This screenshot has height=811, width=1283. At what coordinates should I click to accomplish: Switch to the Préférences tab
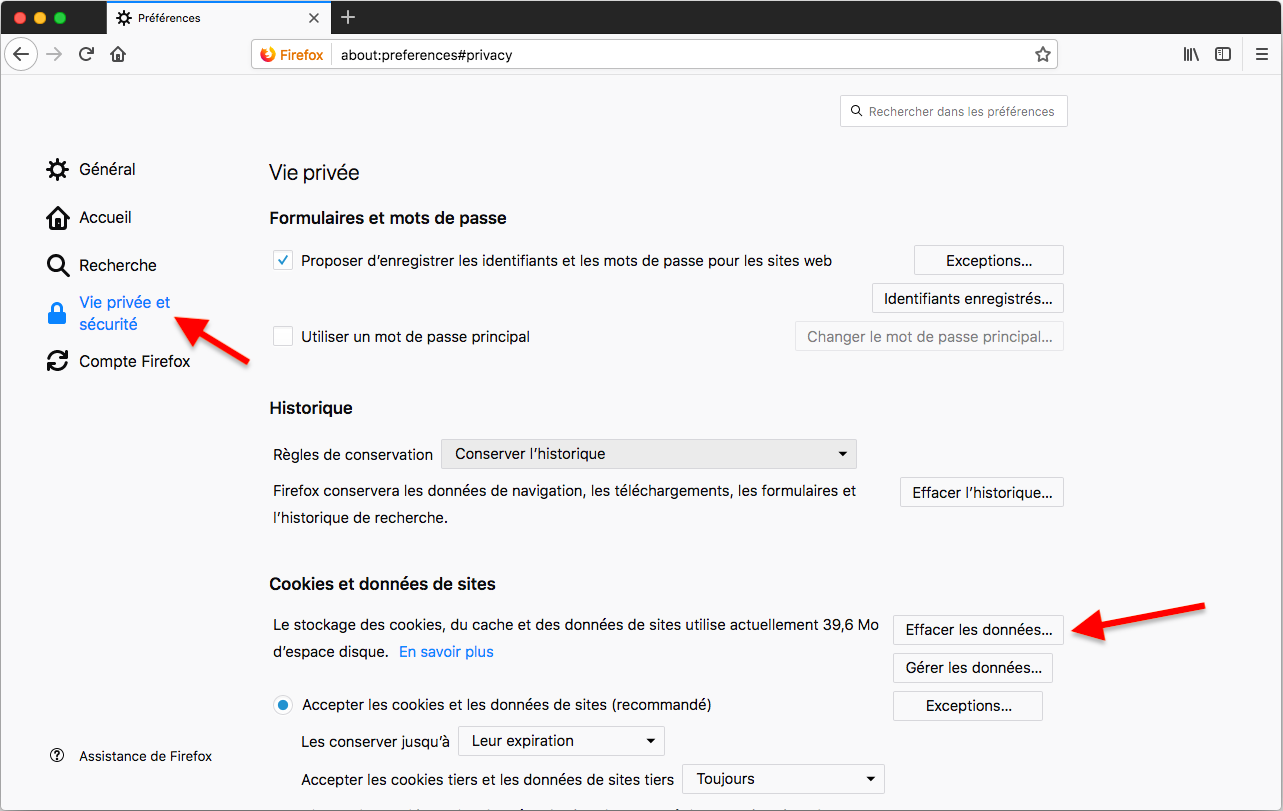[x=217, y=18]
